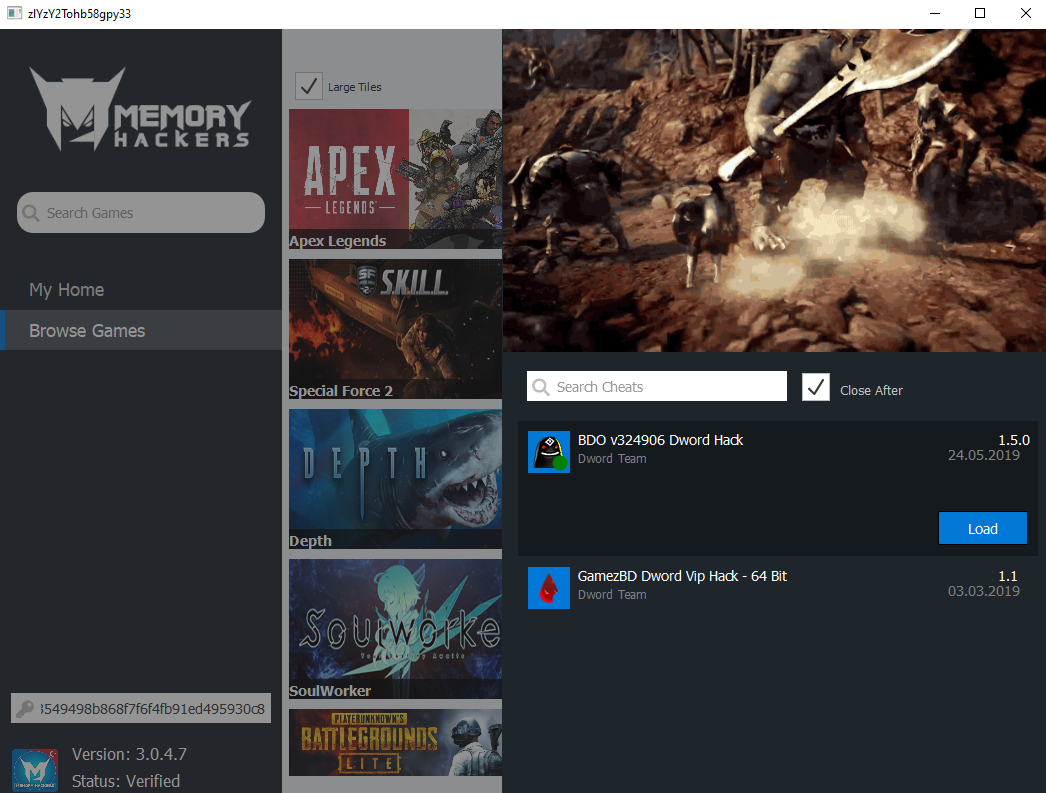Focus the Search Games field
Screen dimensions: 1046x793
click(x=141, y=213)
